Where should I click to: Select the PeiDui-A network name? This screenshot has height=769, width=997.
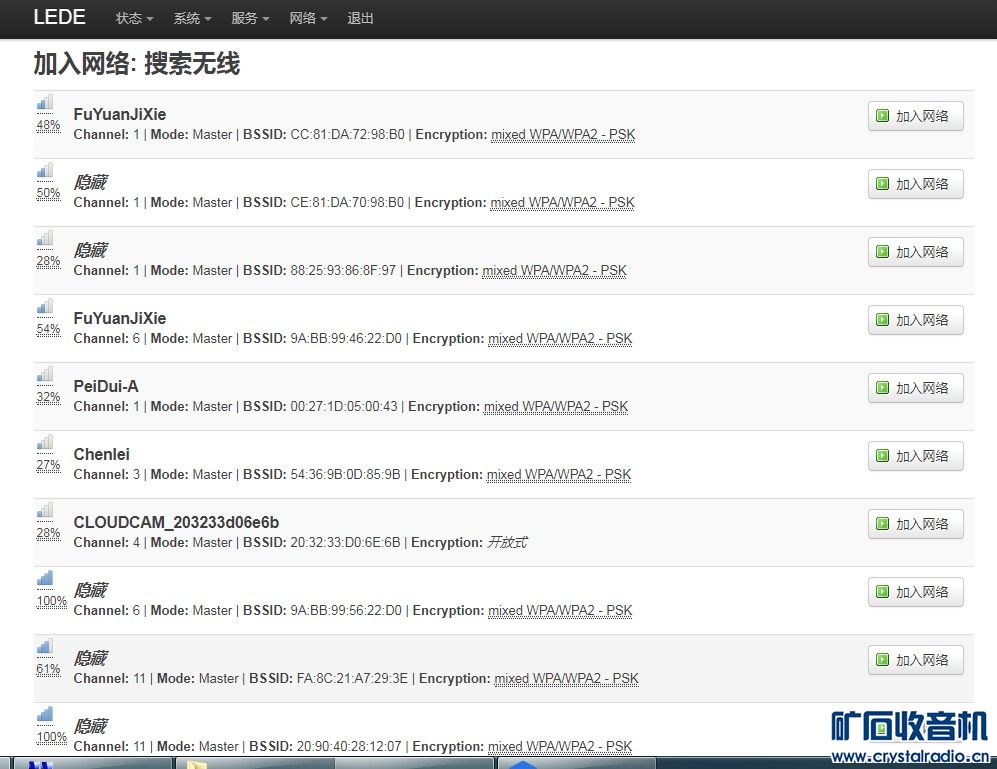point(106,387)
